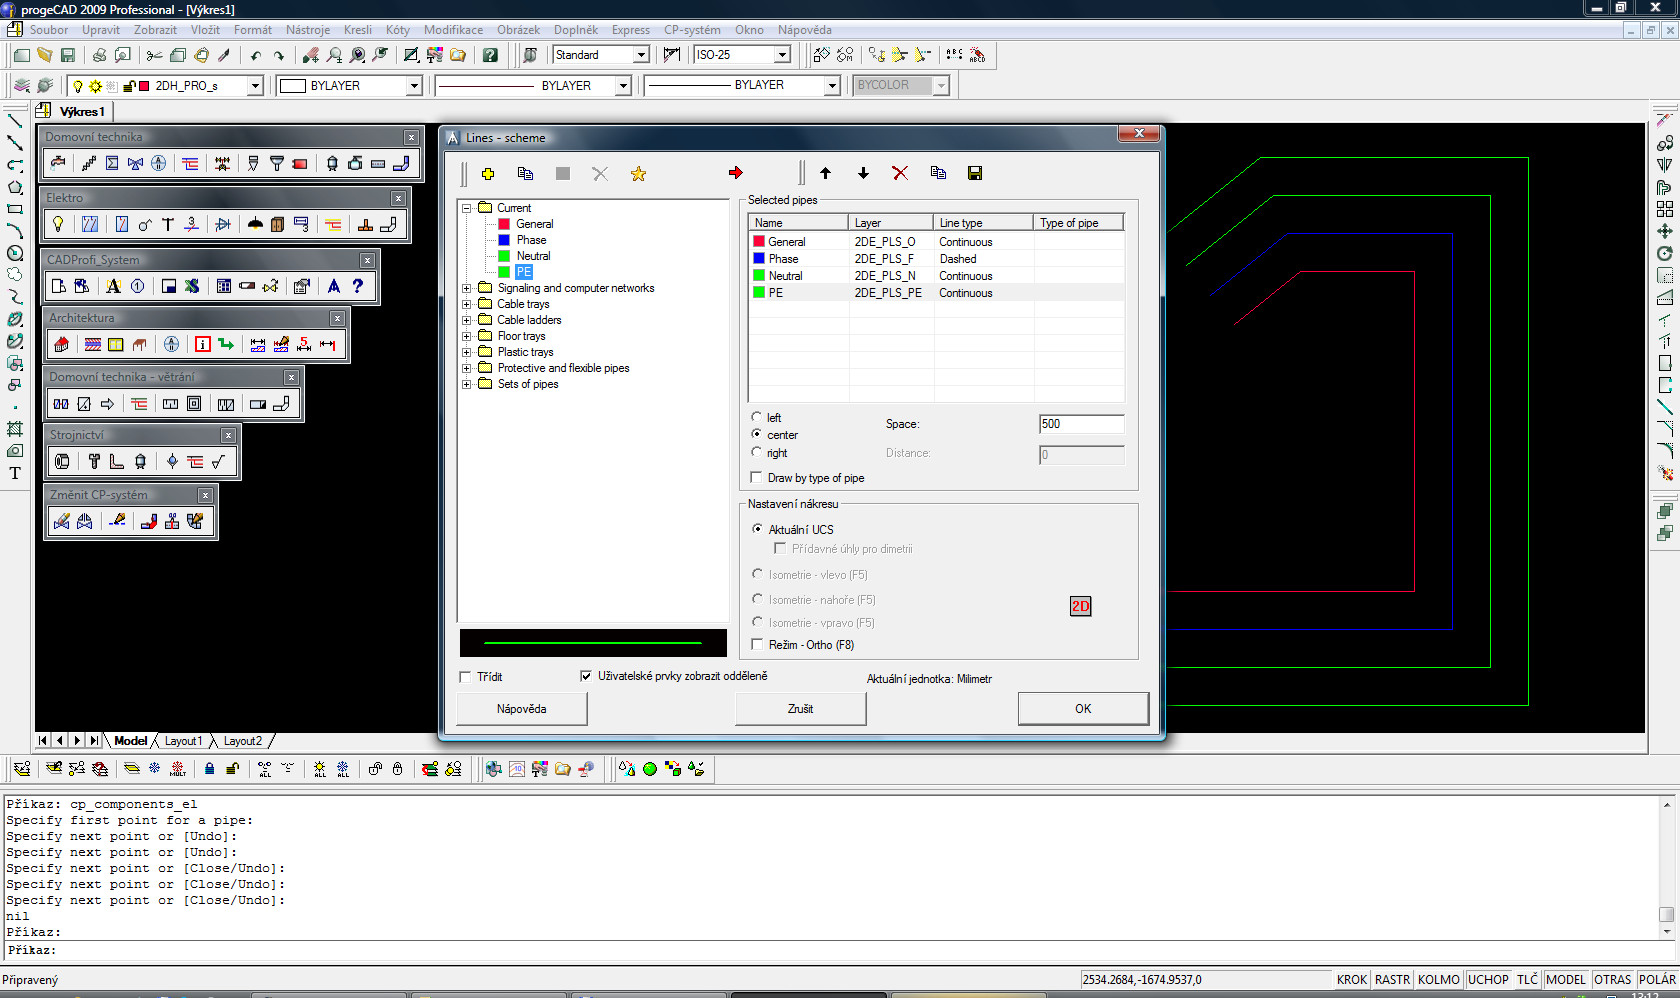The height and width of the screenshot is (998, 1680).
Task: Click the red 2D button in dialog
Action: point(1080,606)
